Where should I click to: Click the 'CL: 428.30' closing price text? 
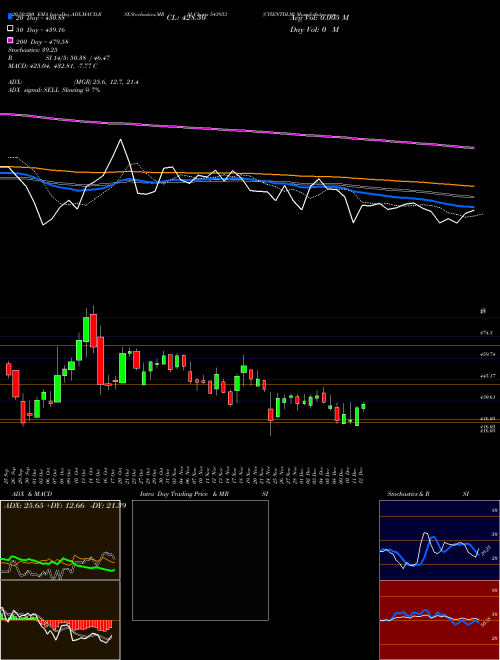tap(186, 18)
